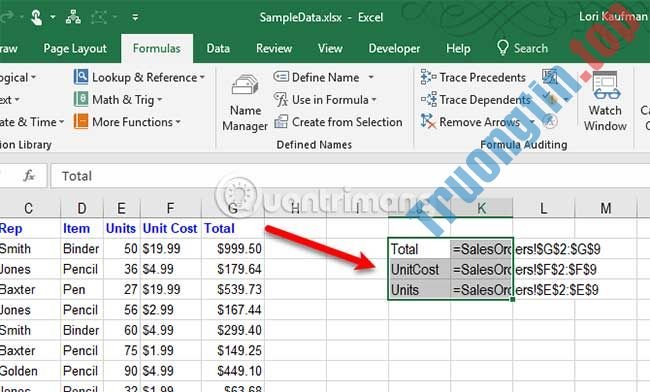Image resolution: width=650 pixels, height=392 pixels.
Task: Open Customize Quick Access Toolbar menu
Action: pos(135,17)
